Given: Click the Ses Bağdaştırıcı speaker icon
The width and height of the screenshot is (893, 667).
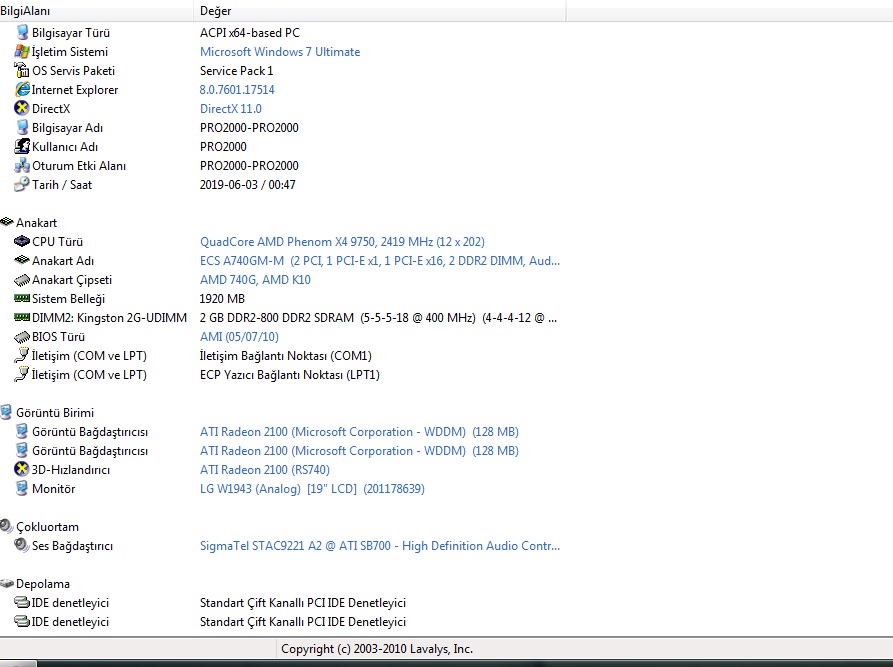Looking at the screenshot, I should click(x=22, y=546).
